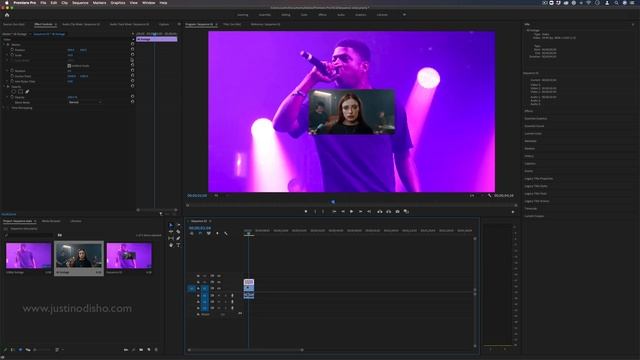Open timeline display settings wrench
This screenshot has width=640, height=360.
pos(226,233)
